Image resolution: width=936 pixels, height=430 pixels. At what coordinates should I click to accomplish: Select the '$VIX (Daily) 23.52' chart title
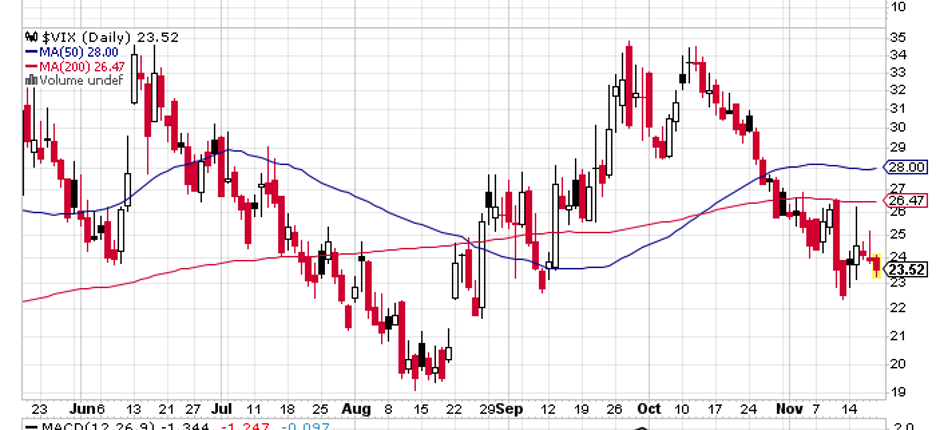point(110,37)
